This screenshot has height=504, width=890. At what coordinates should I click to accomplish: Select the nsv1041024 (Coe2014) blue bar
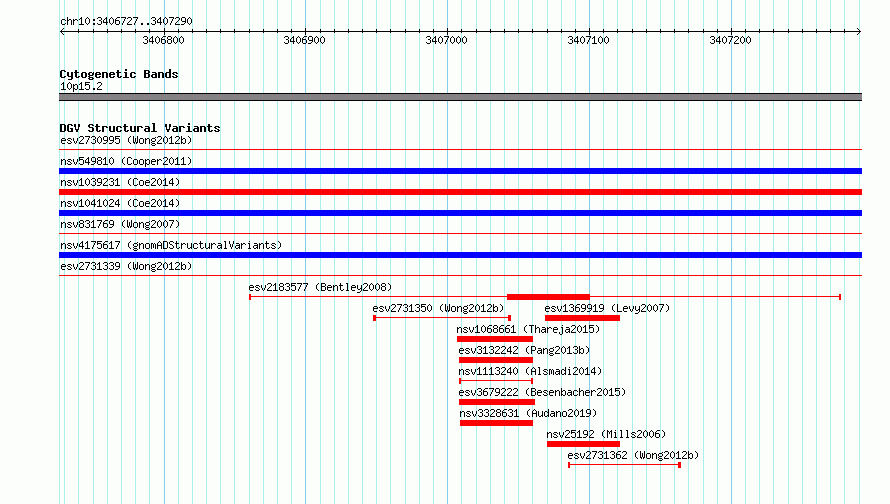click(460, 213)
